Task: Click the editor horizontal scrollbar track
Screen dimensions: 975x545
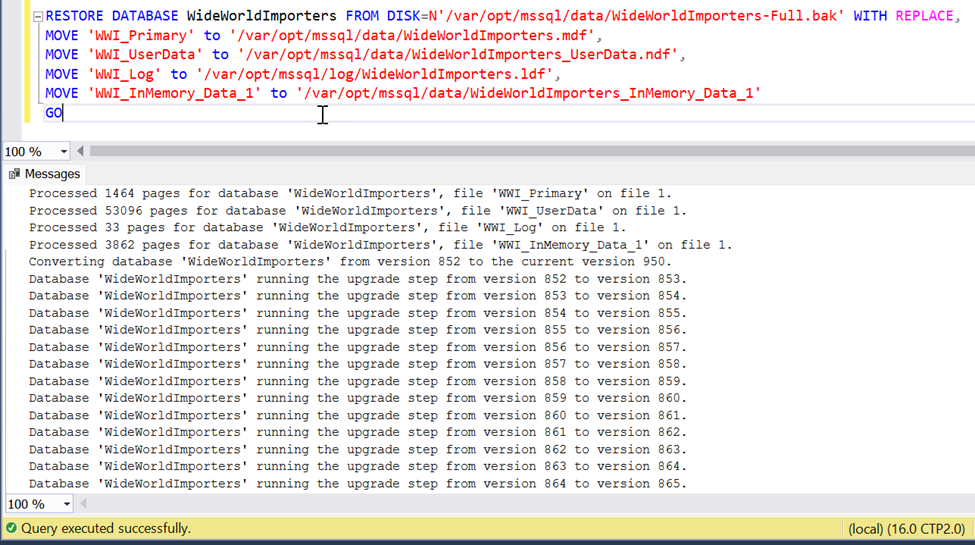Action: click(532, 151)
